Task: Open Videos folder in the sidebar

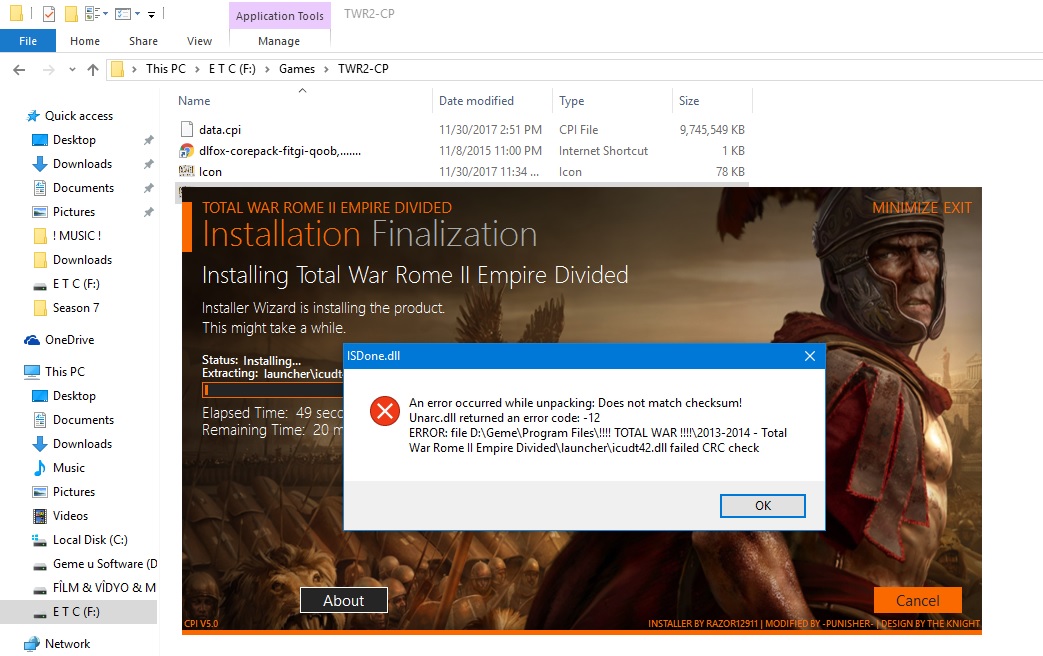Action: (70, 516)
